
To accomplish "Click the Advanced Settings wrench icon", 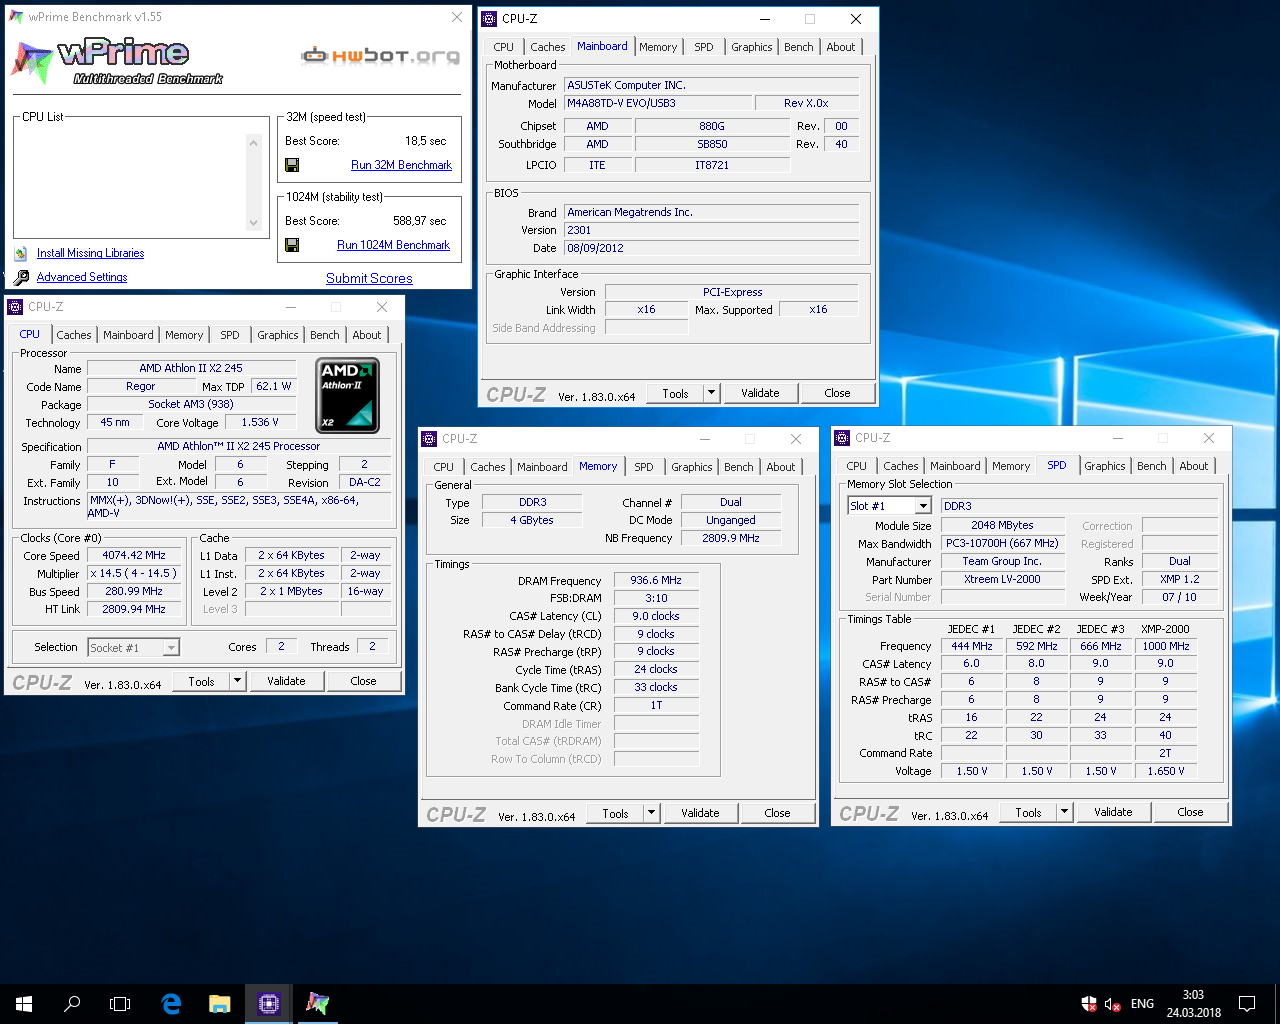I will (x=21, y=277).
